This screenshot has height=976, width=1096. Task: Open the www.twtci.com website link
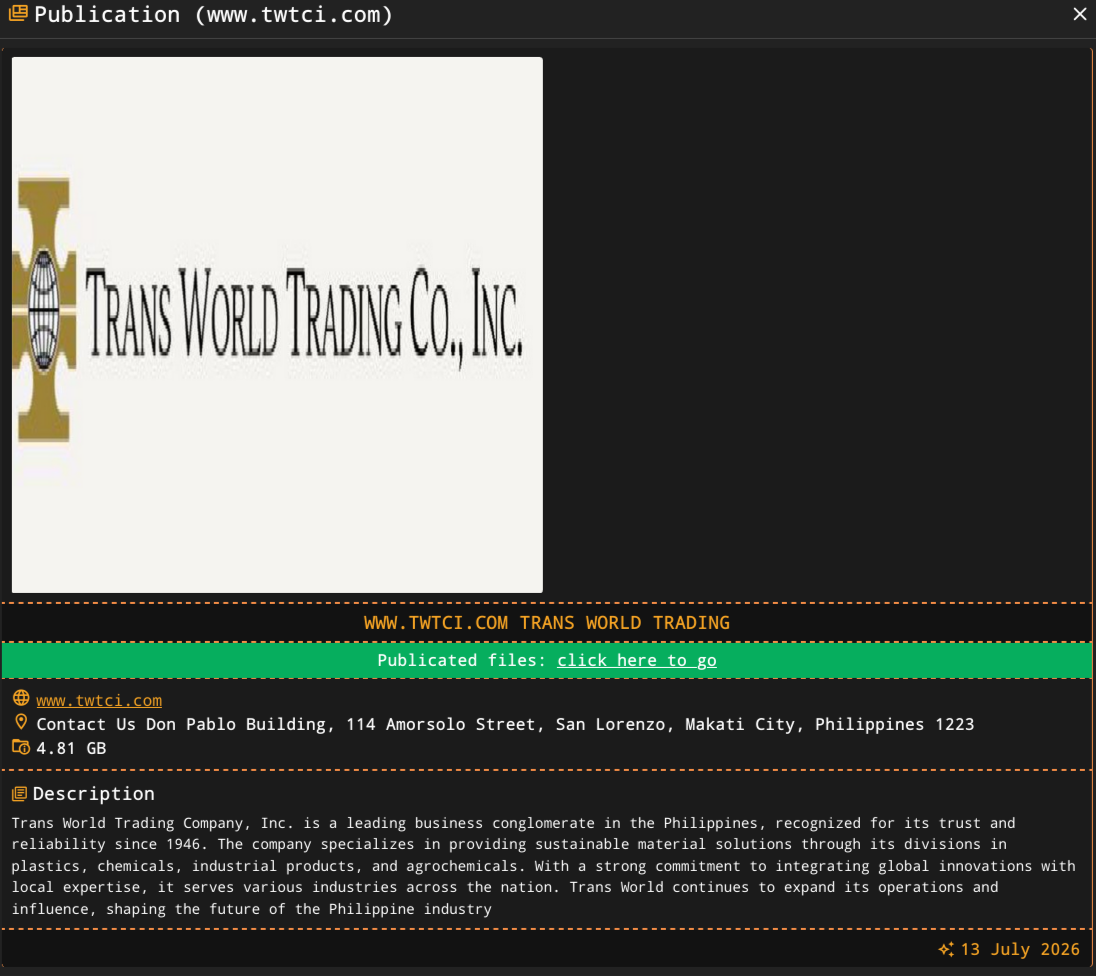point(99,700)
